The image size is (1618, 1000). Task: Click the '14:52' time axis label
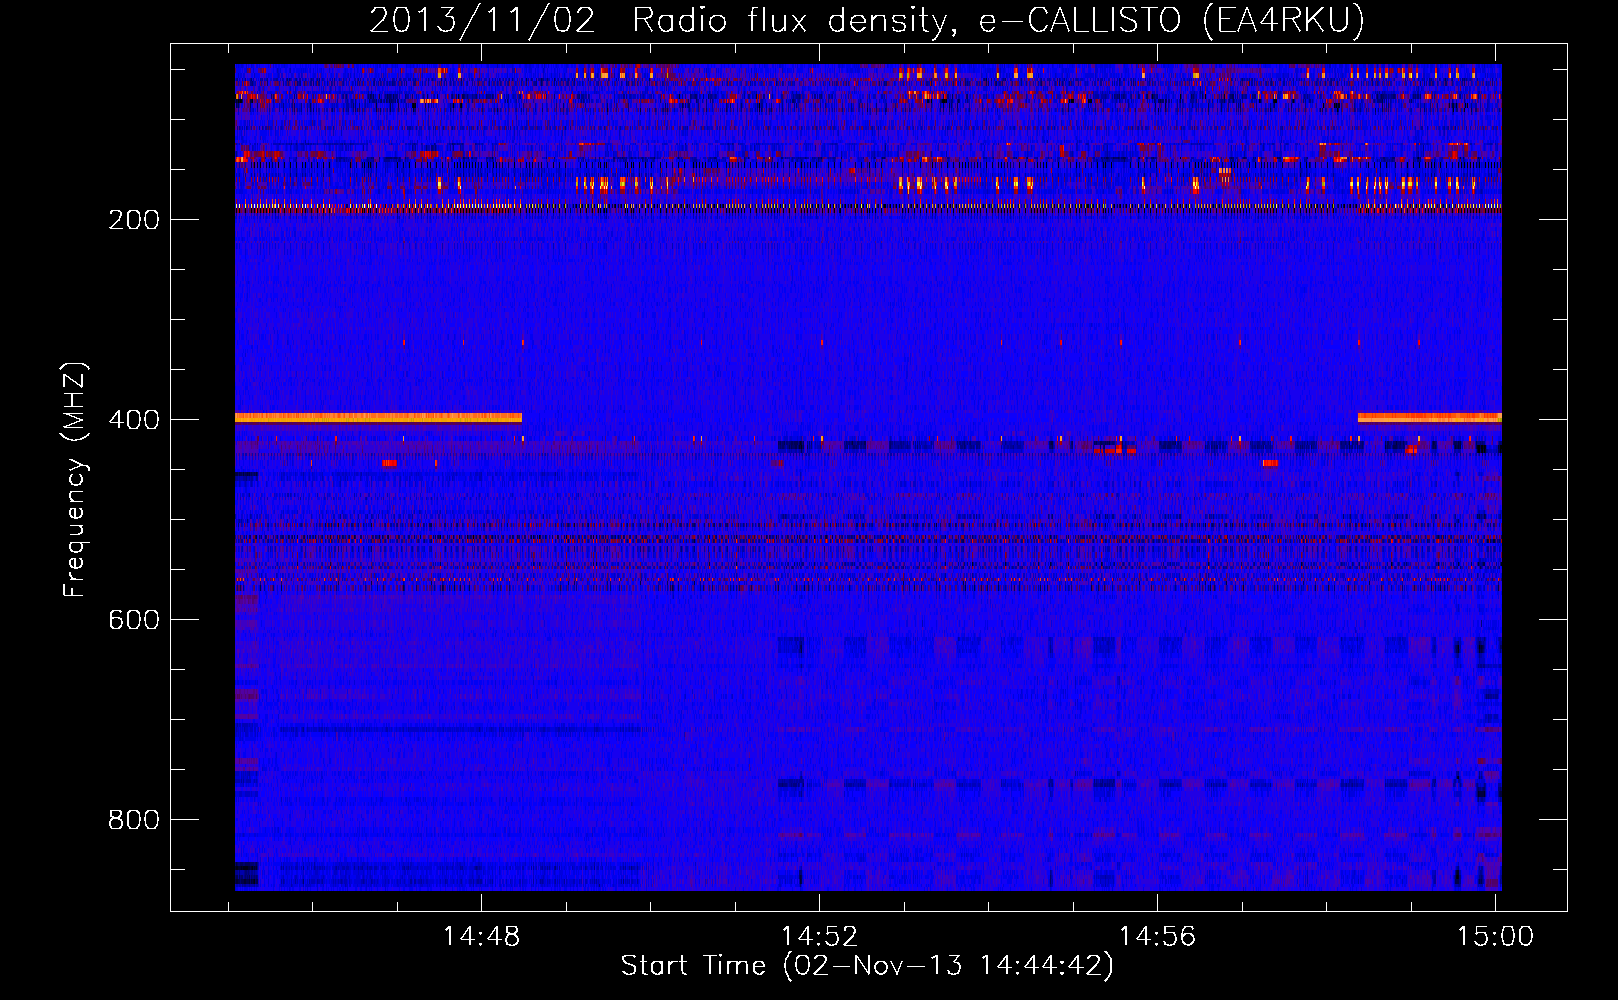[x=819, y=937]
